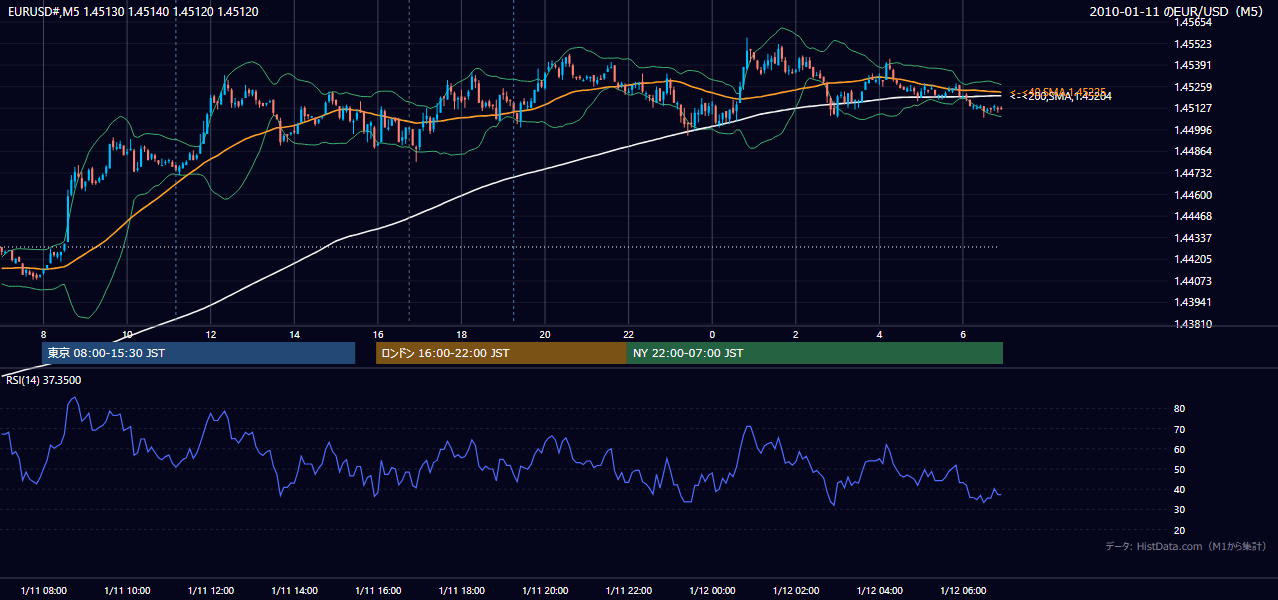Click price axis value 1.44732

[x=1193, y=173]
